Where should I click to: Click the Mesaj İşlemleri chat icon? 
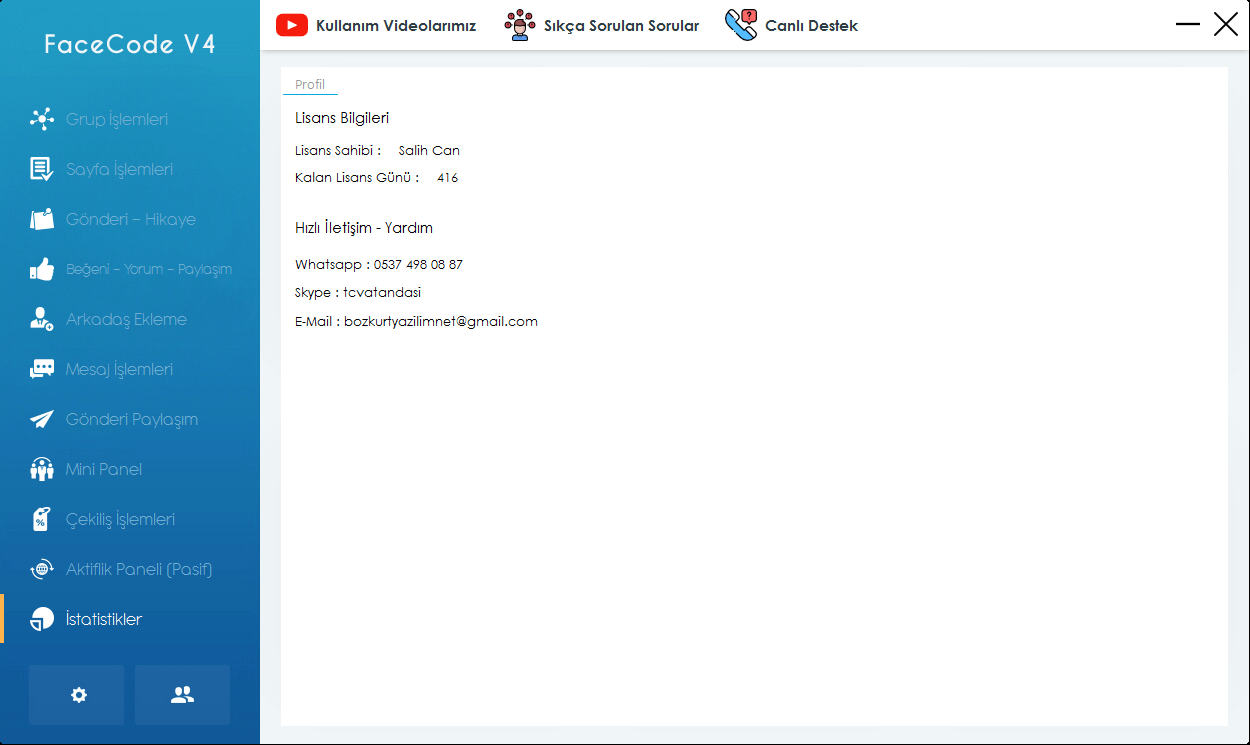point(42,369)
